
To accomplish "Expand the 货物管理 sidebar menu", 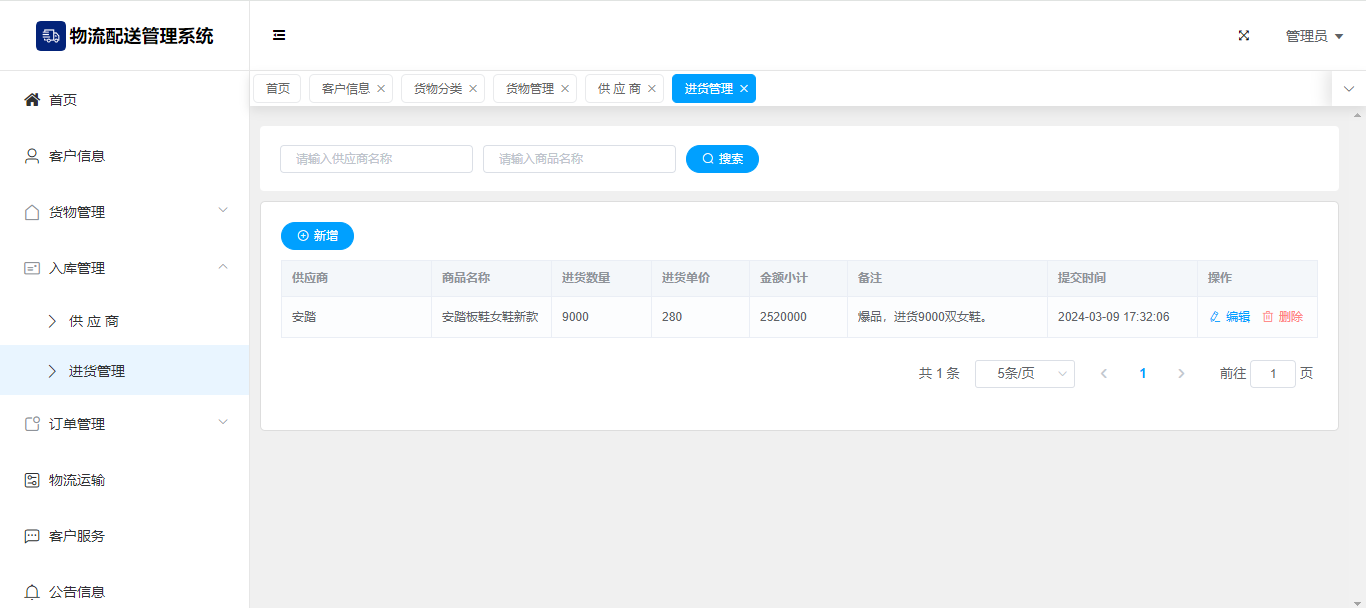I will [124, 212].
